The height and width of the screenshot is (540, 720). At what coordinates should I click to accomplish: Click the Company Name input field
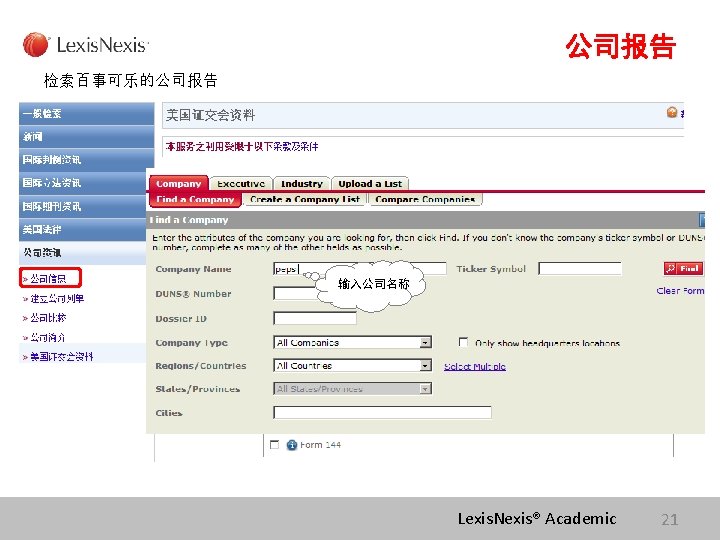[x=360, y=269]
